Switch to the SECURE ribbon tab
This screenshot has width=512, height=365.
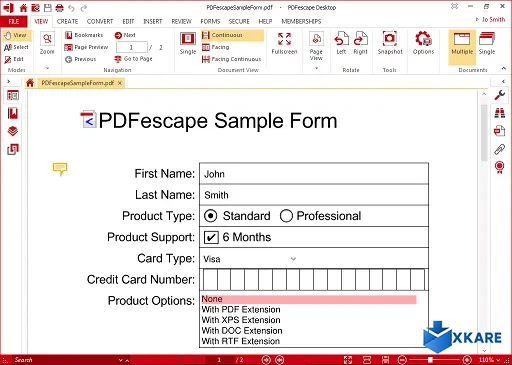[x=239, y=21]
